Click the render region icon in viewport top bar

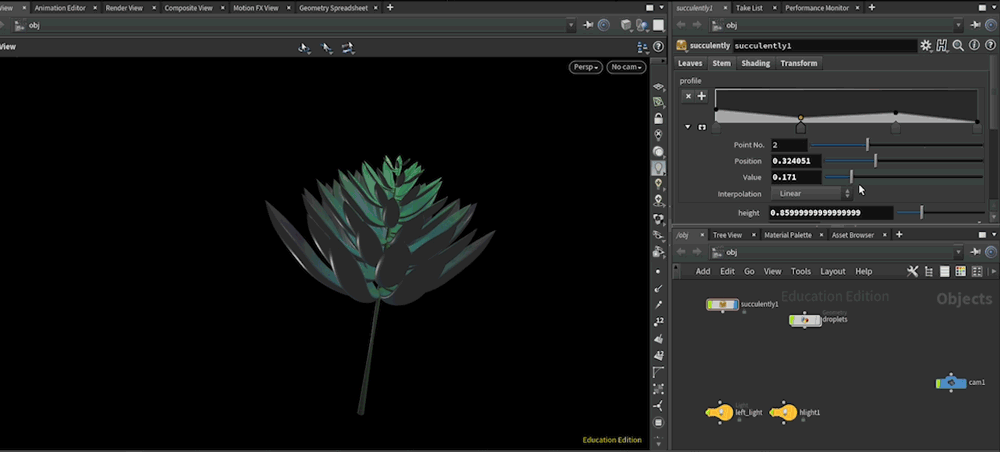point(658,26)
